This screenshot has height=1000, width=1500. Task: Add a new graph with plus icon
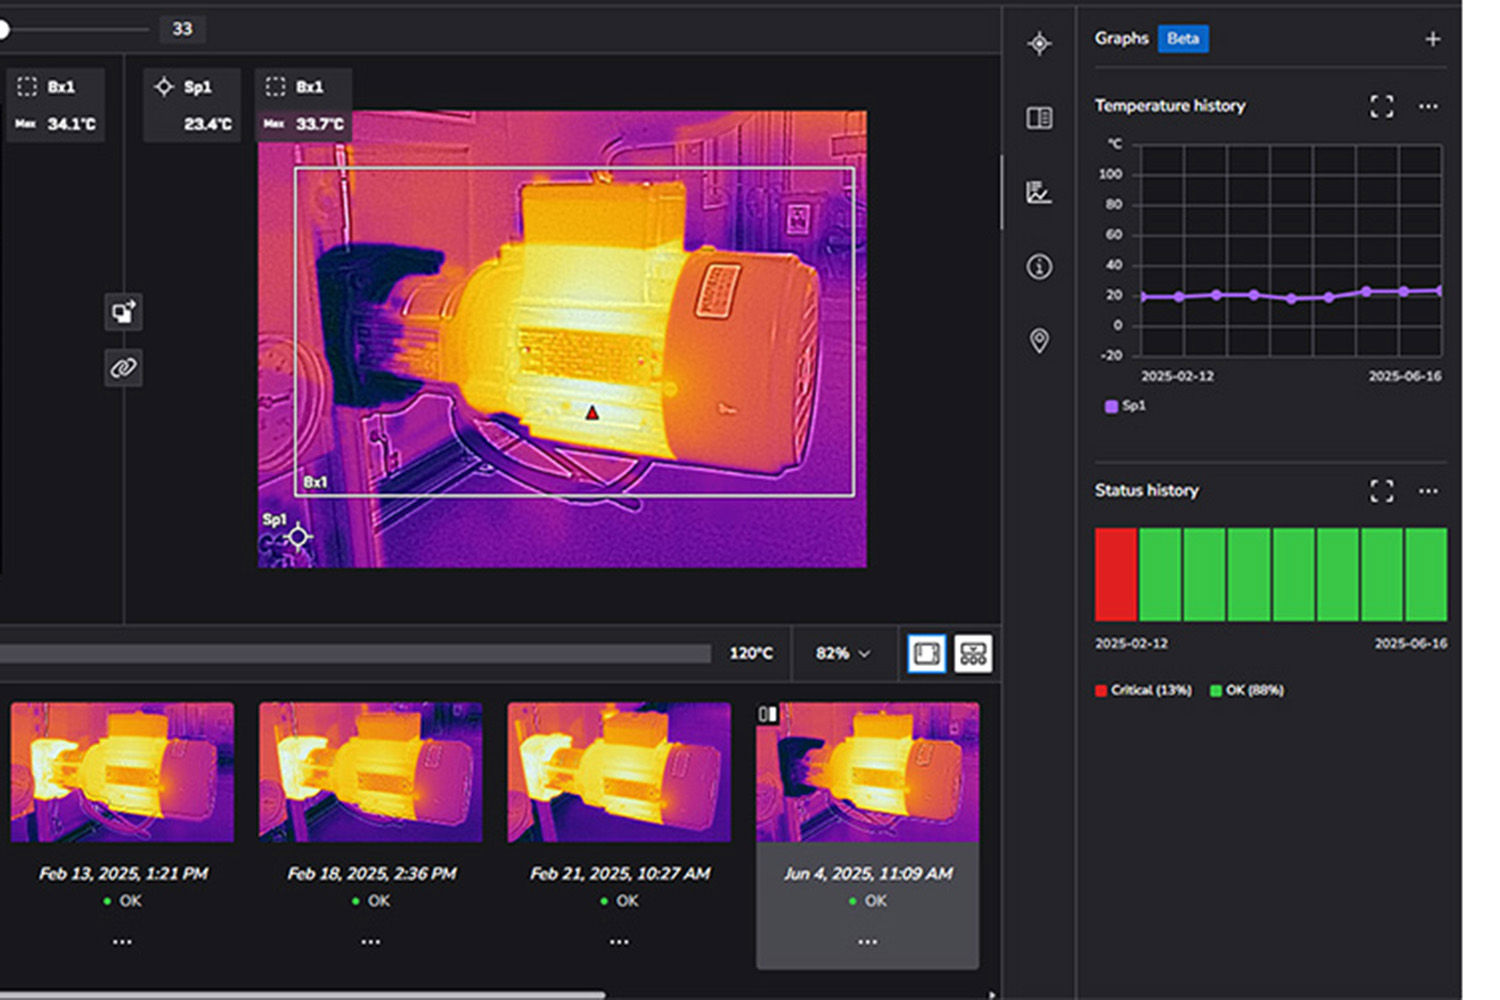[1432, 39]
